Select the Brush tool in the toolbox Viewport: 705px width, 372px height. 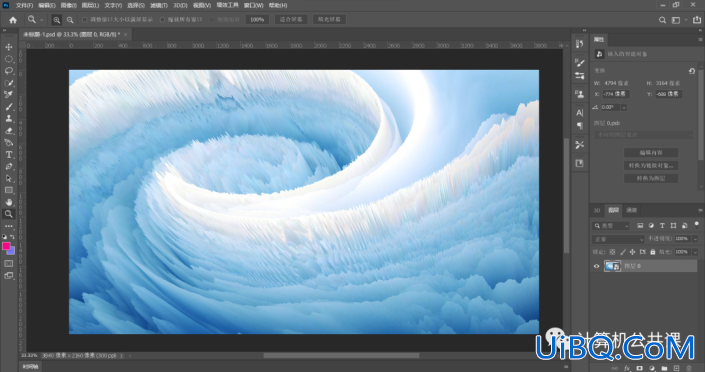(x=9, y=107)
